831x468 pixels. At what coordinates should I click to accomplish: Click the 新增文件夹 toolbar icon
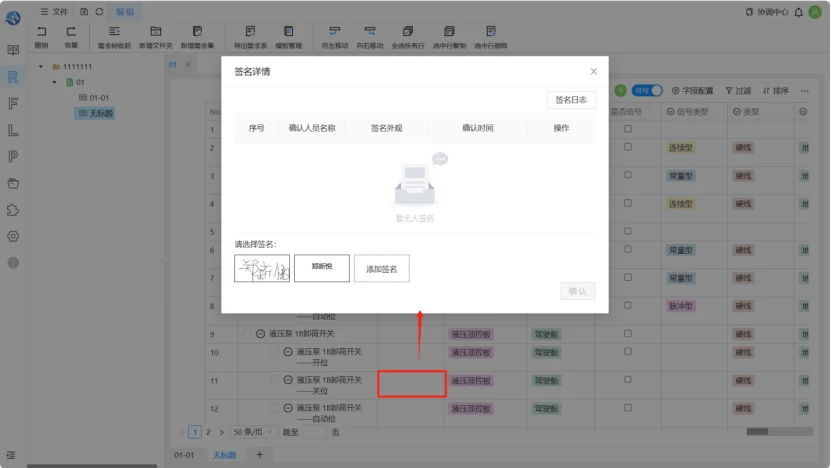point(155,32)
